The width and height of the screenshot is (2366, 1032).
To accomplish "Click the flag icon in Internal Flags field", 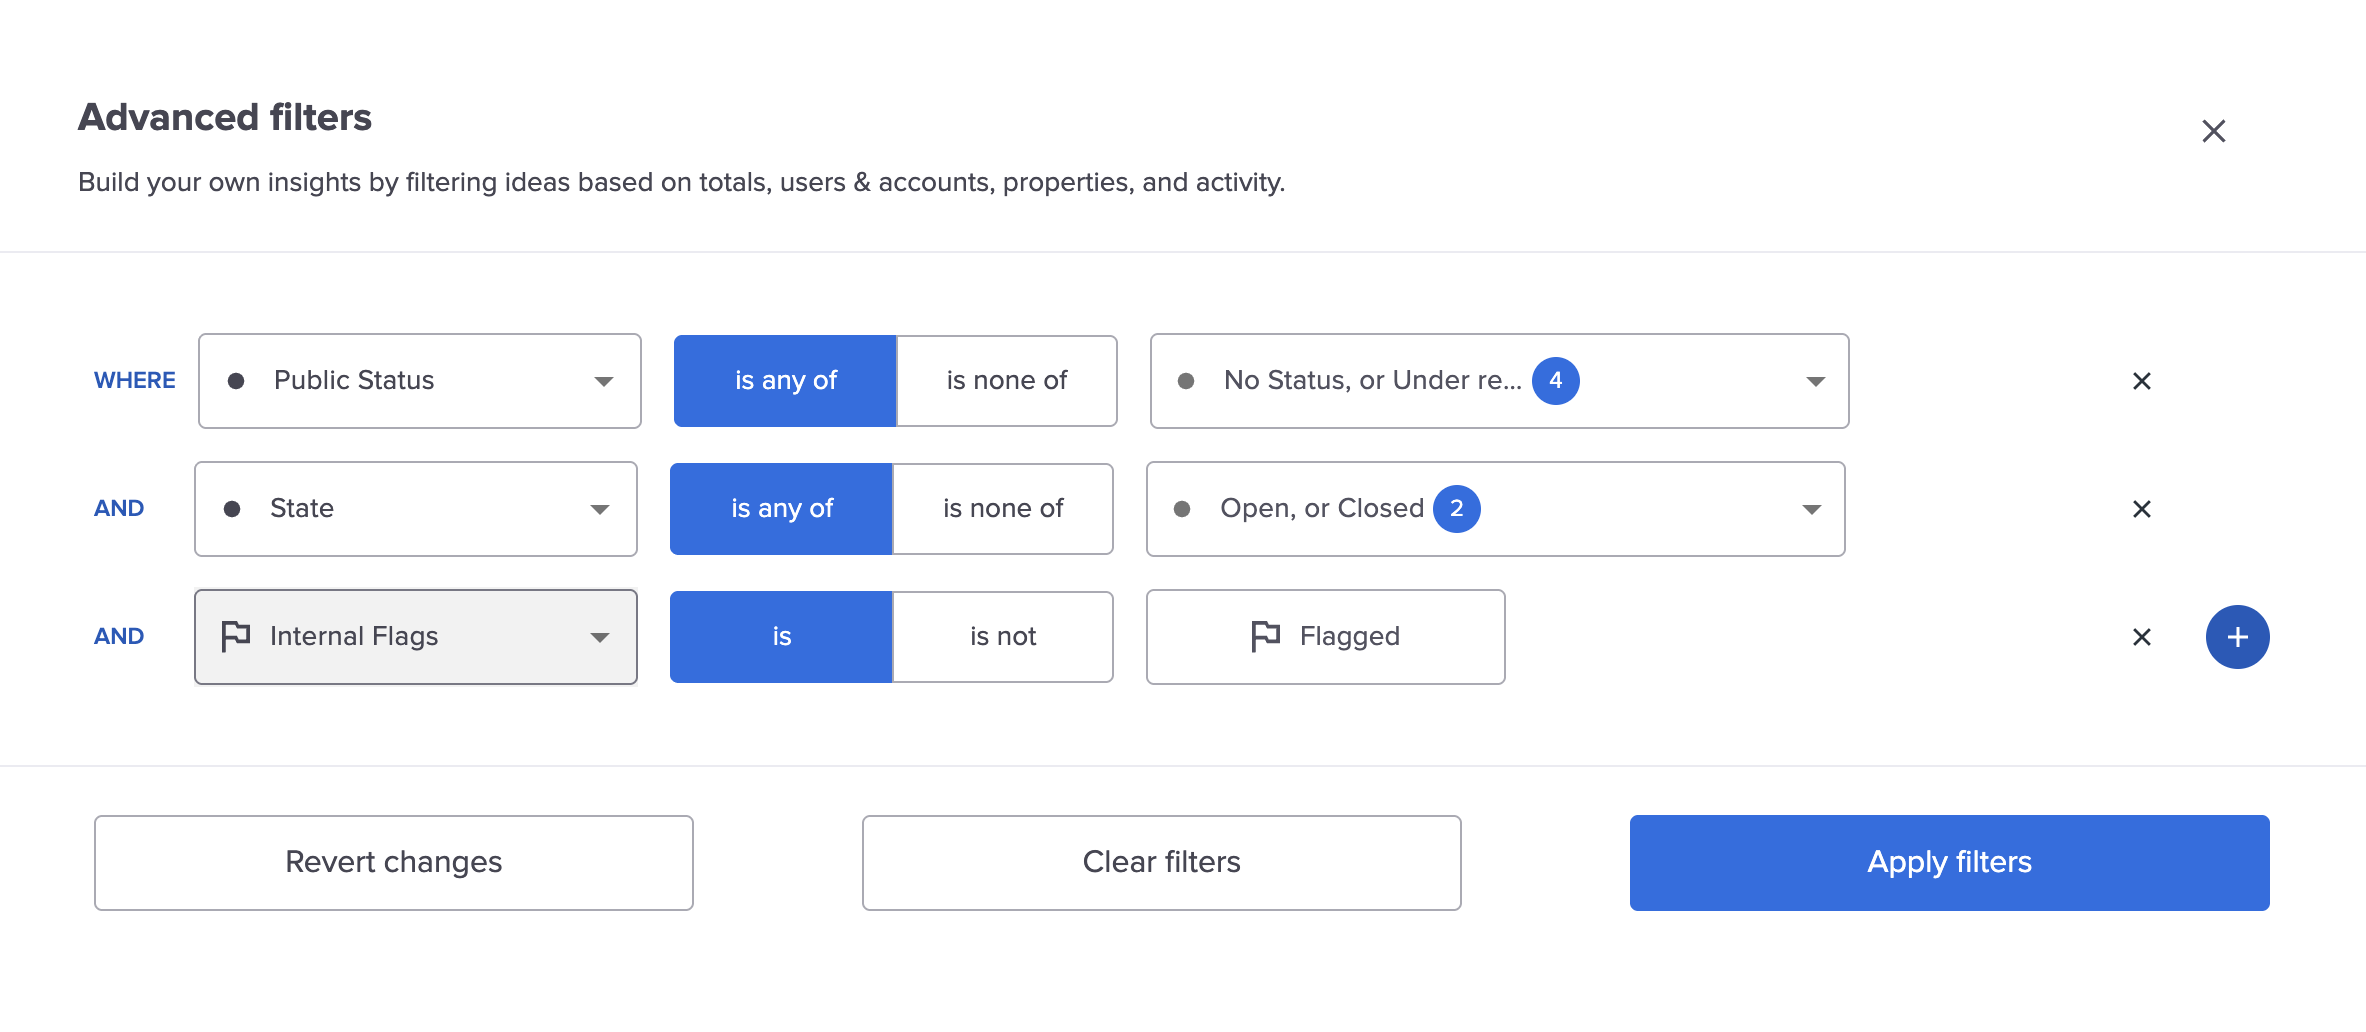I will tap(236, 637).
